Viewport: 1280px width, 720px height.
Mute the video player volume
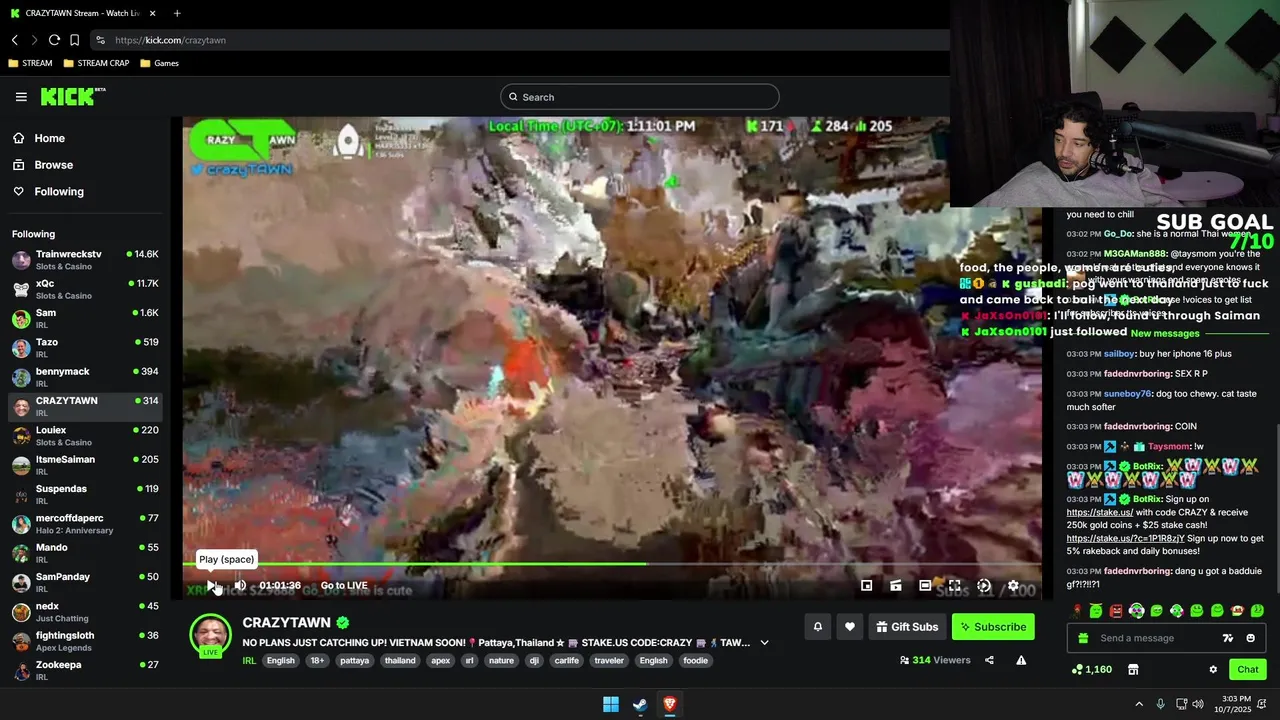pos(240,586)
